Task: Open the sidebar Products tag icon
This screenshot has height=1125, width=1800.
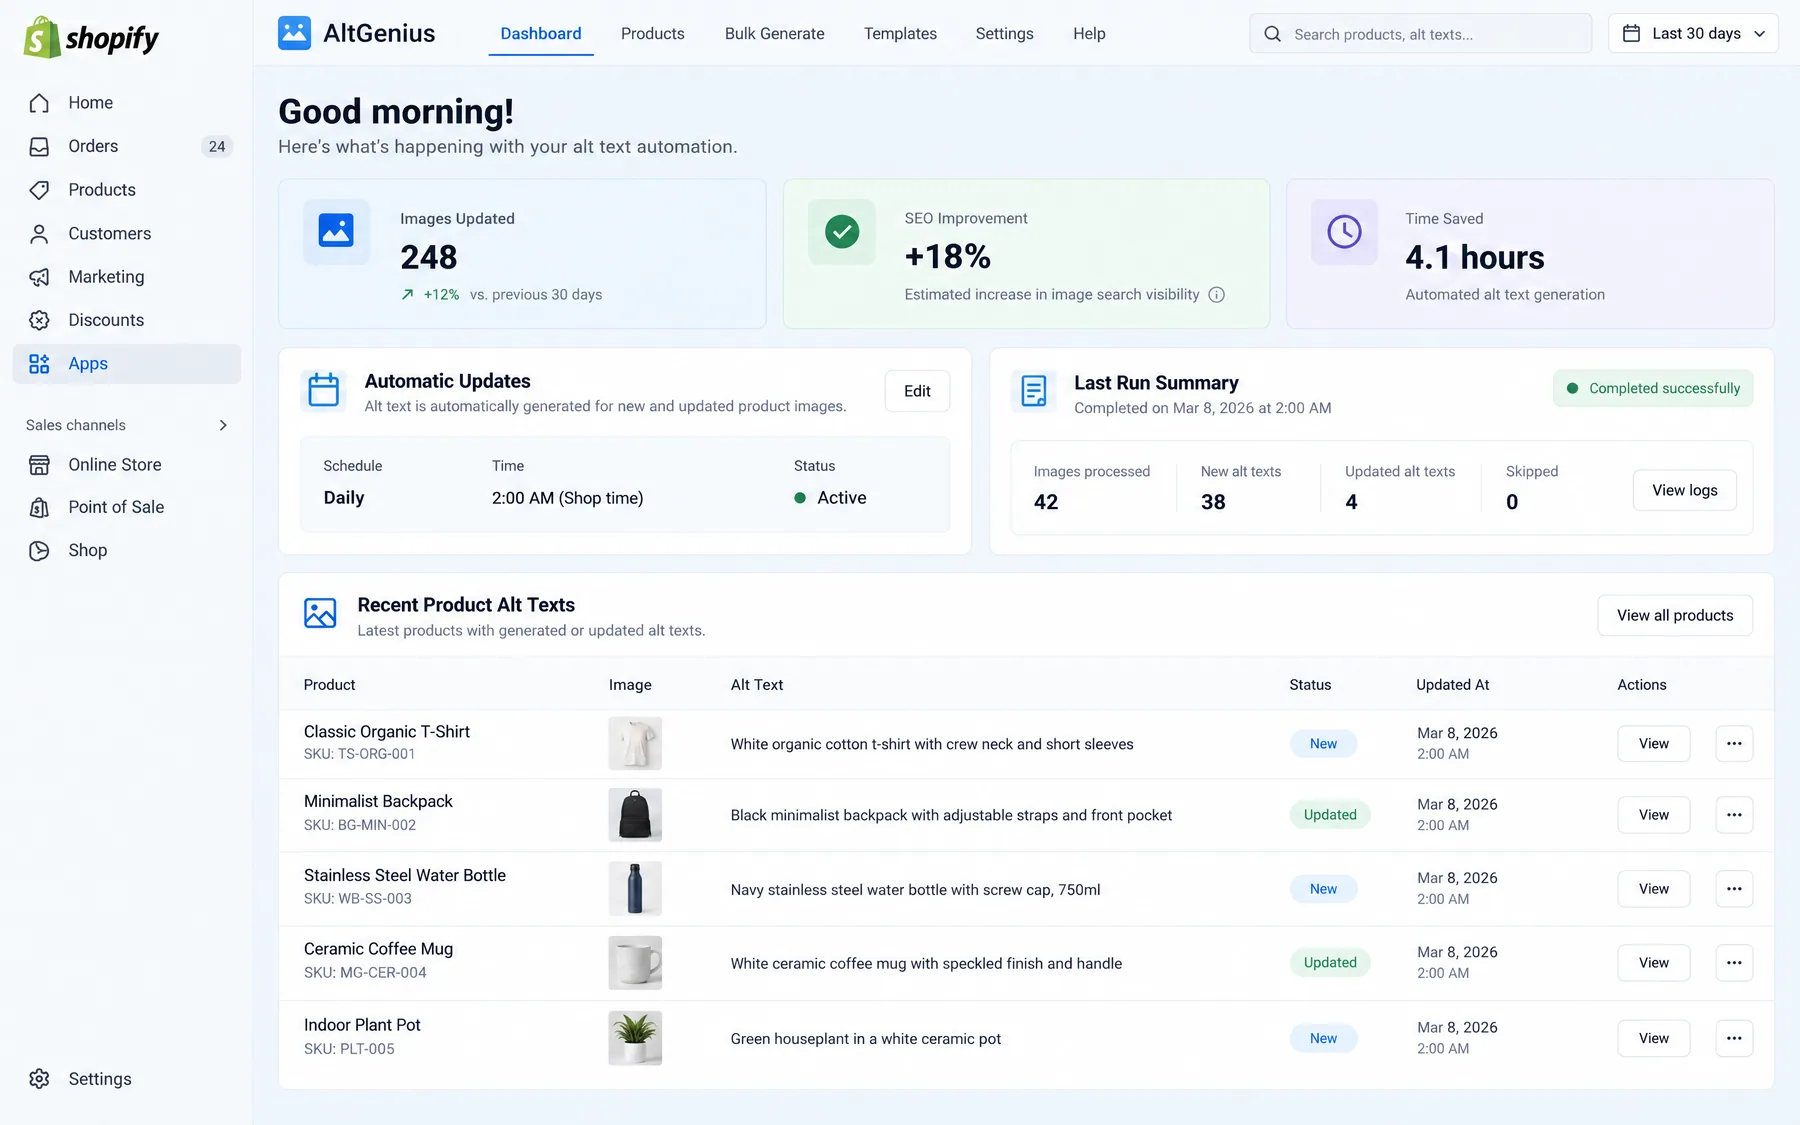Action: click(39, 190)
